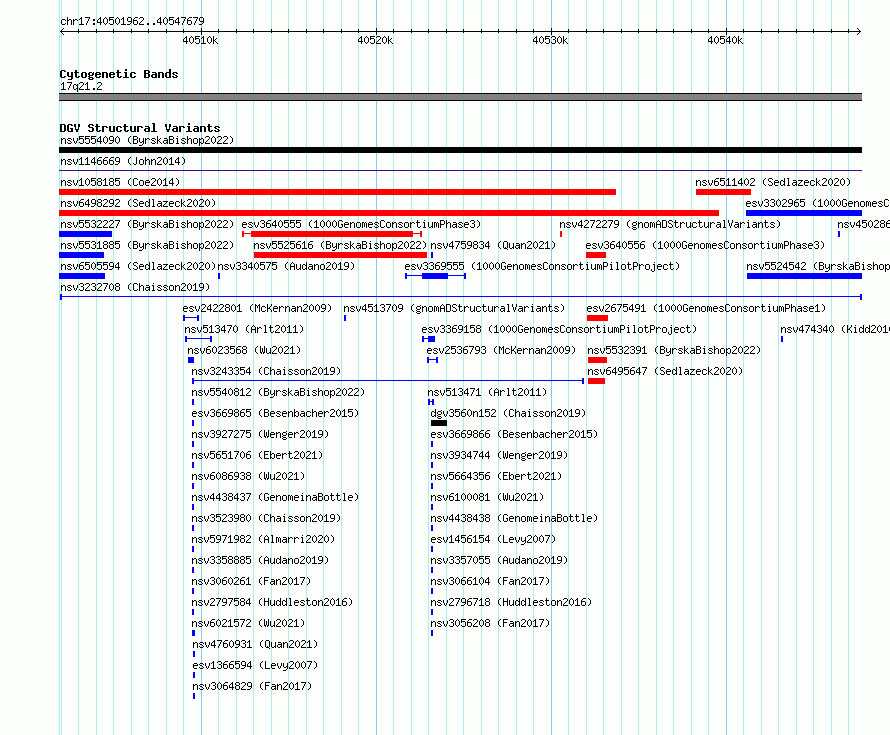Open the nsv1146669 (John2014) variant label
890x735 pixels.
(123, 161)
